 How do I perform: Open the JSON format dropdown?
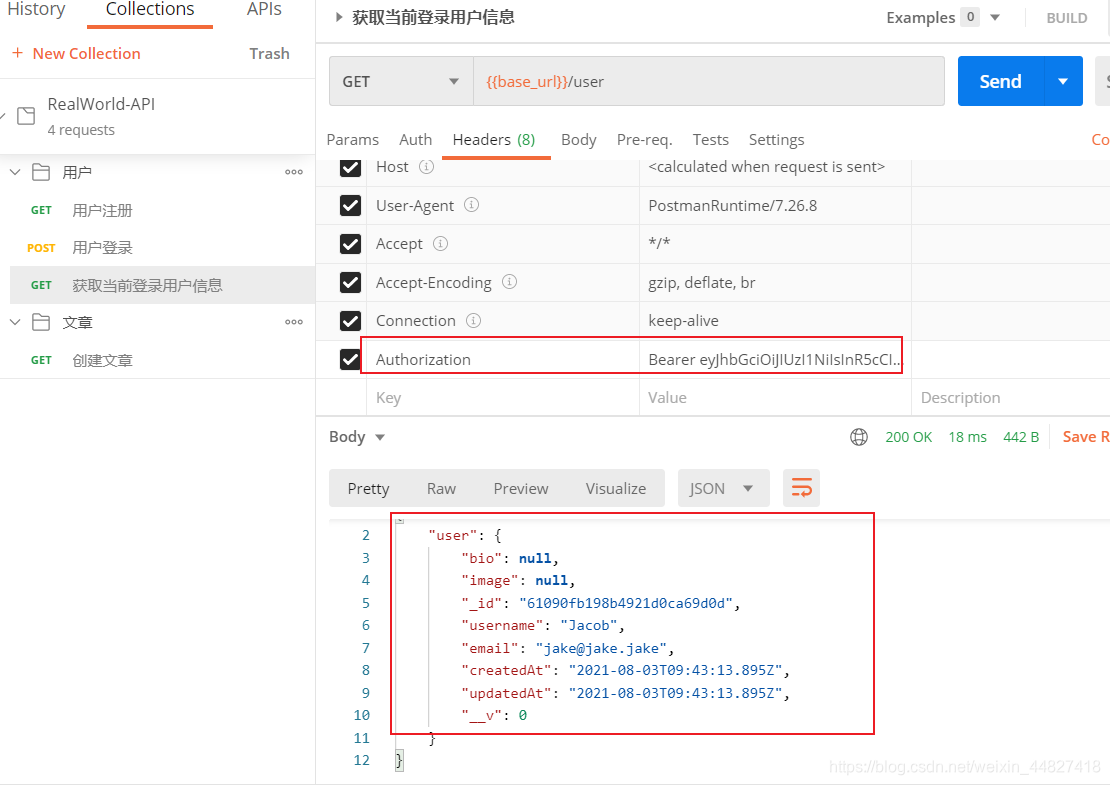click(723, 488)
